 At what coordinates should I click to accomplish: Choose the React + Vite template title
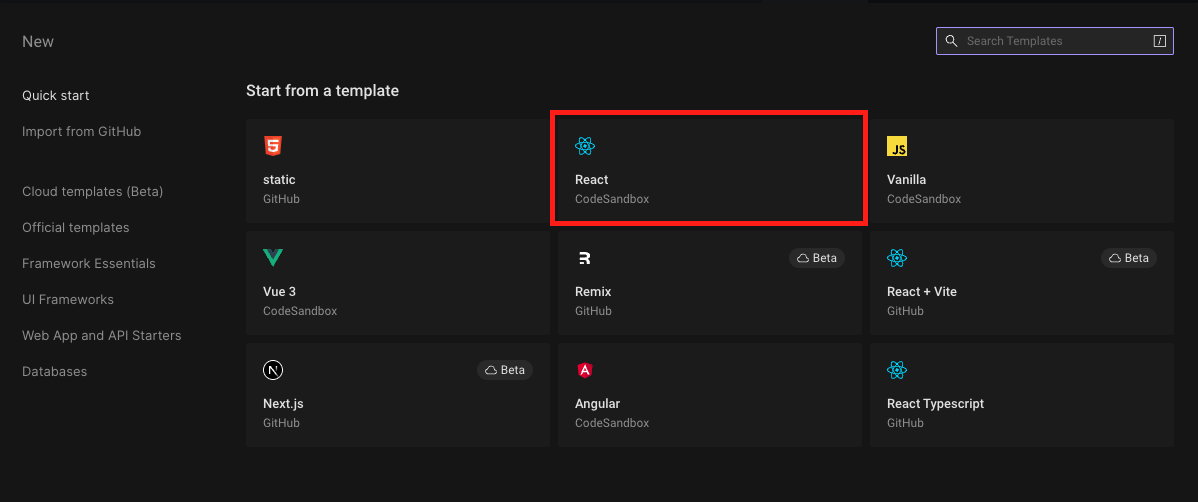(922, 292)
